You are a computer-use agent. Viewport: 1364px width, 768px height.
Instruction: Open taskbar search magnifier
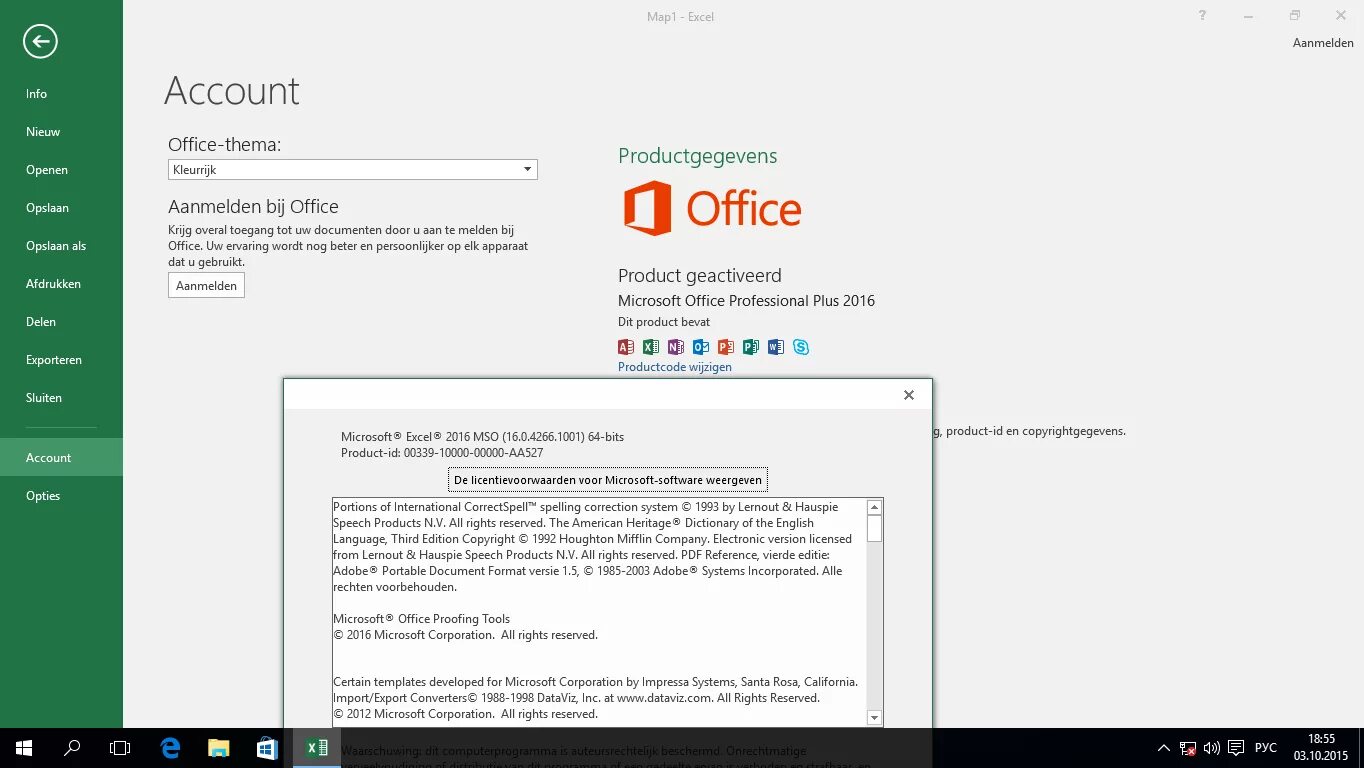pyautogui.click(x=72, y=748)
